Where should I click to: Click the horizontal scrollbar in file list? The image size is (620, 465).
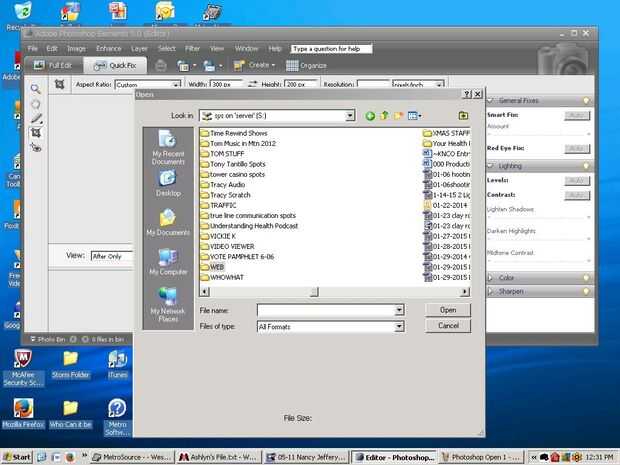coord(335,292)
